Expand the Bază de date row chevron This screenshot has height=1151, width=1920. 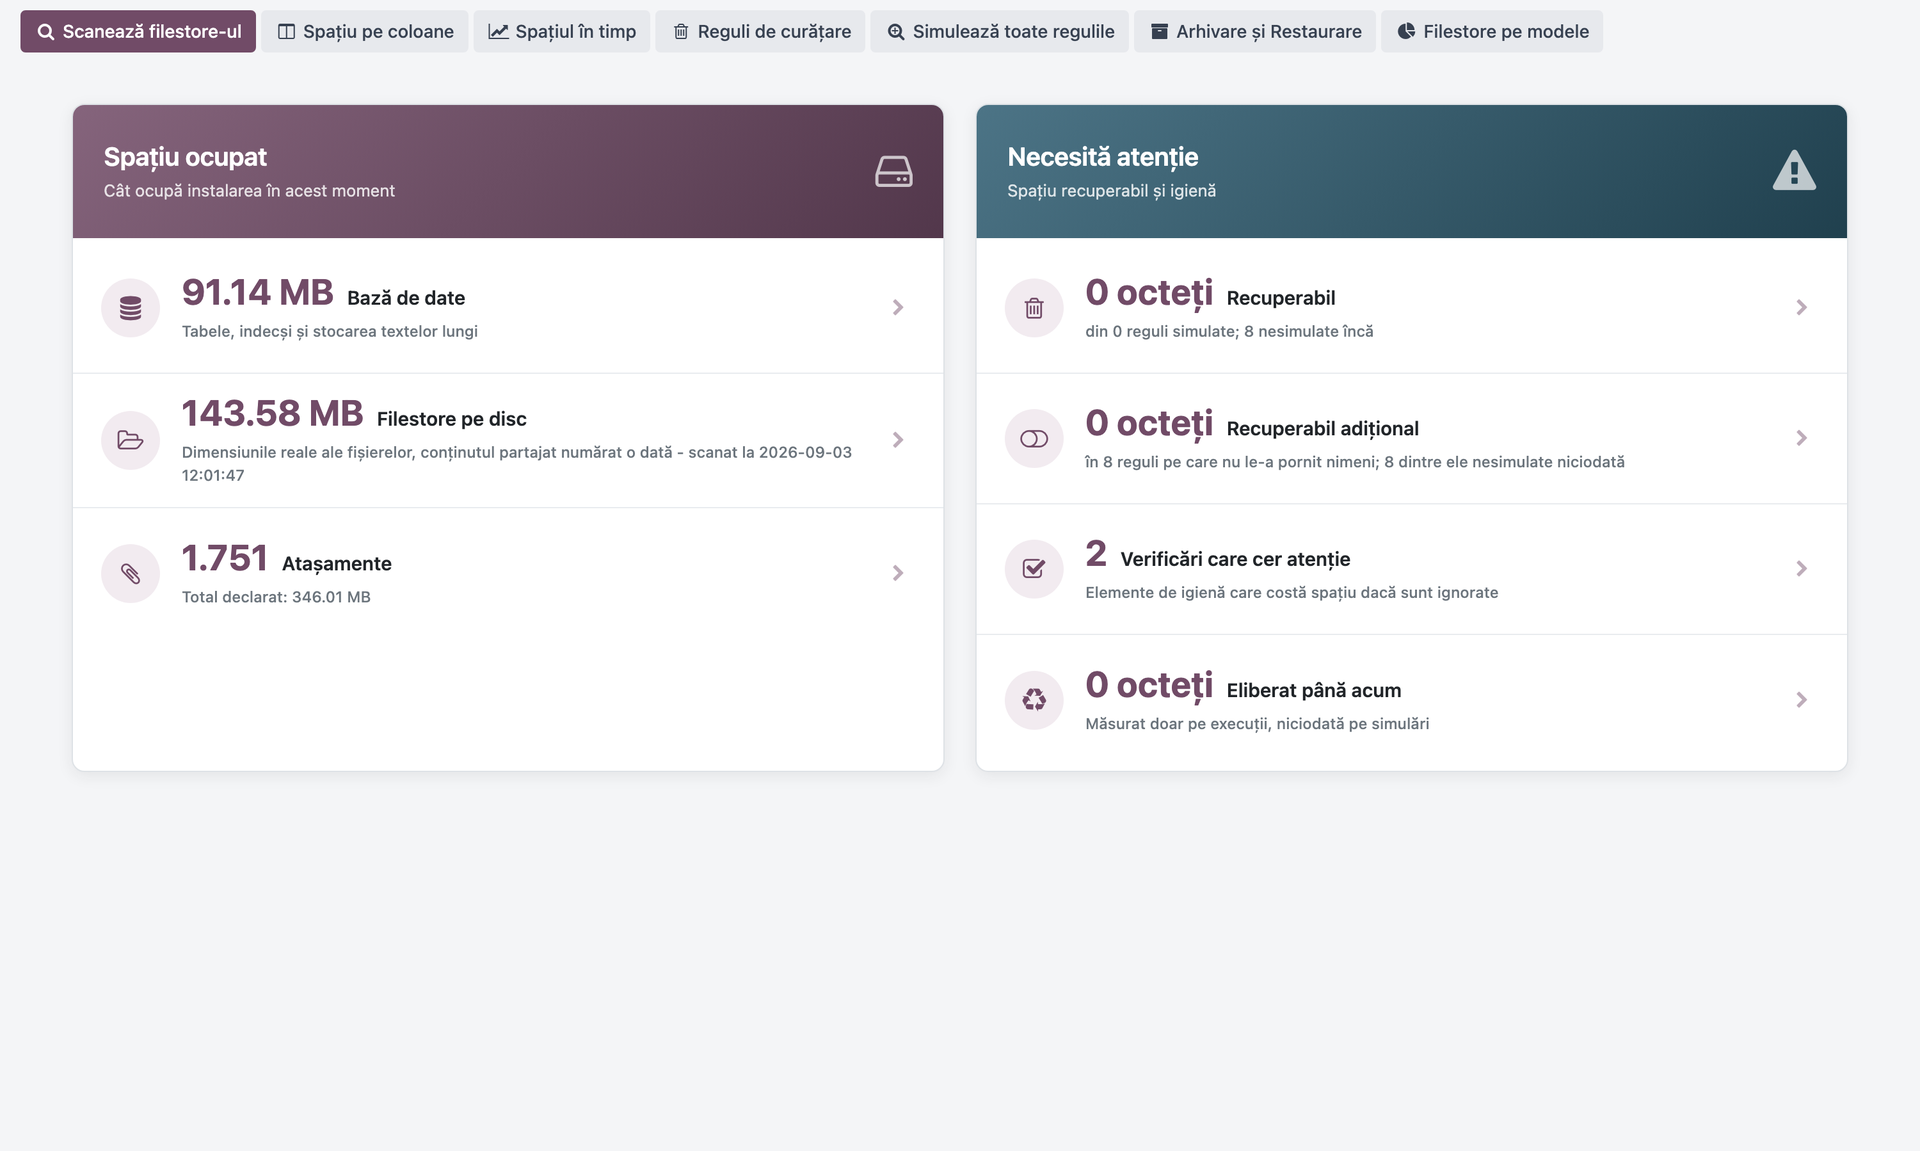click(x=898, y=307)
